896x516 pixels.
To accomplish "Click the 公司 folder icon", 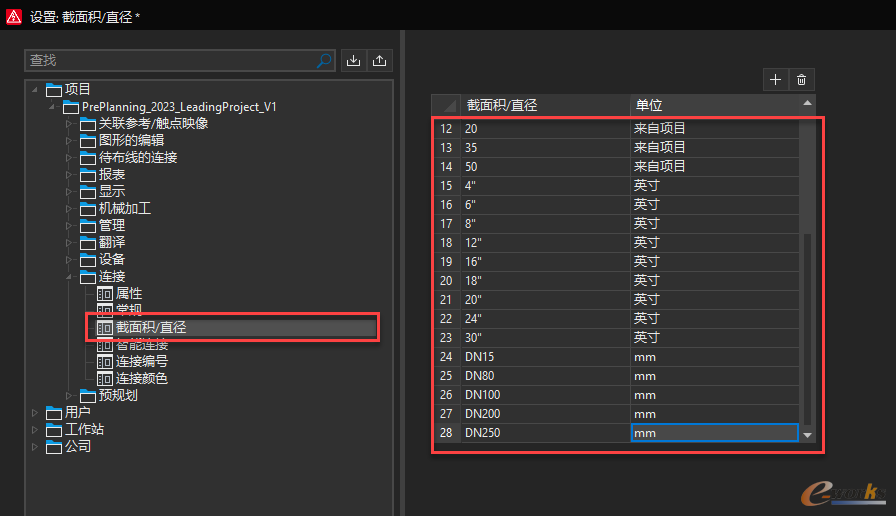I will pos(54,447).
